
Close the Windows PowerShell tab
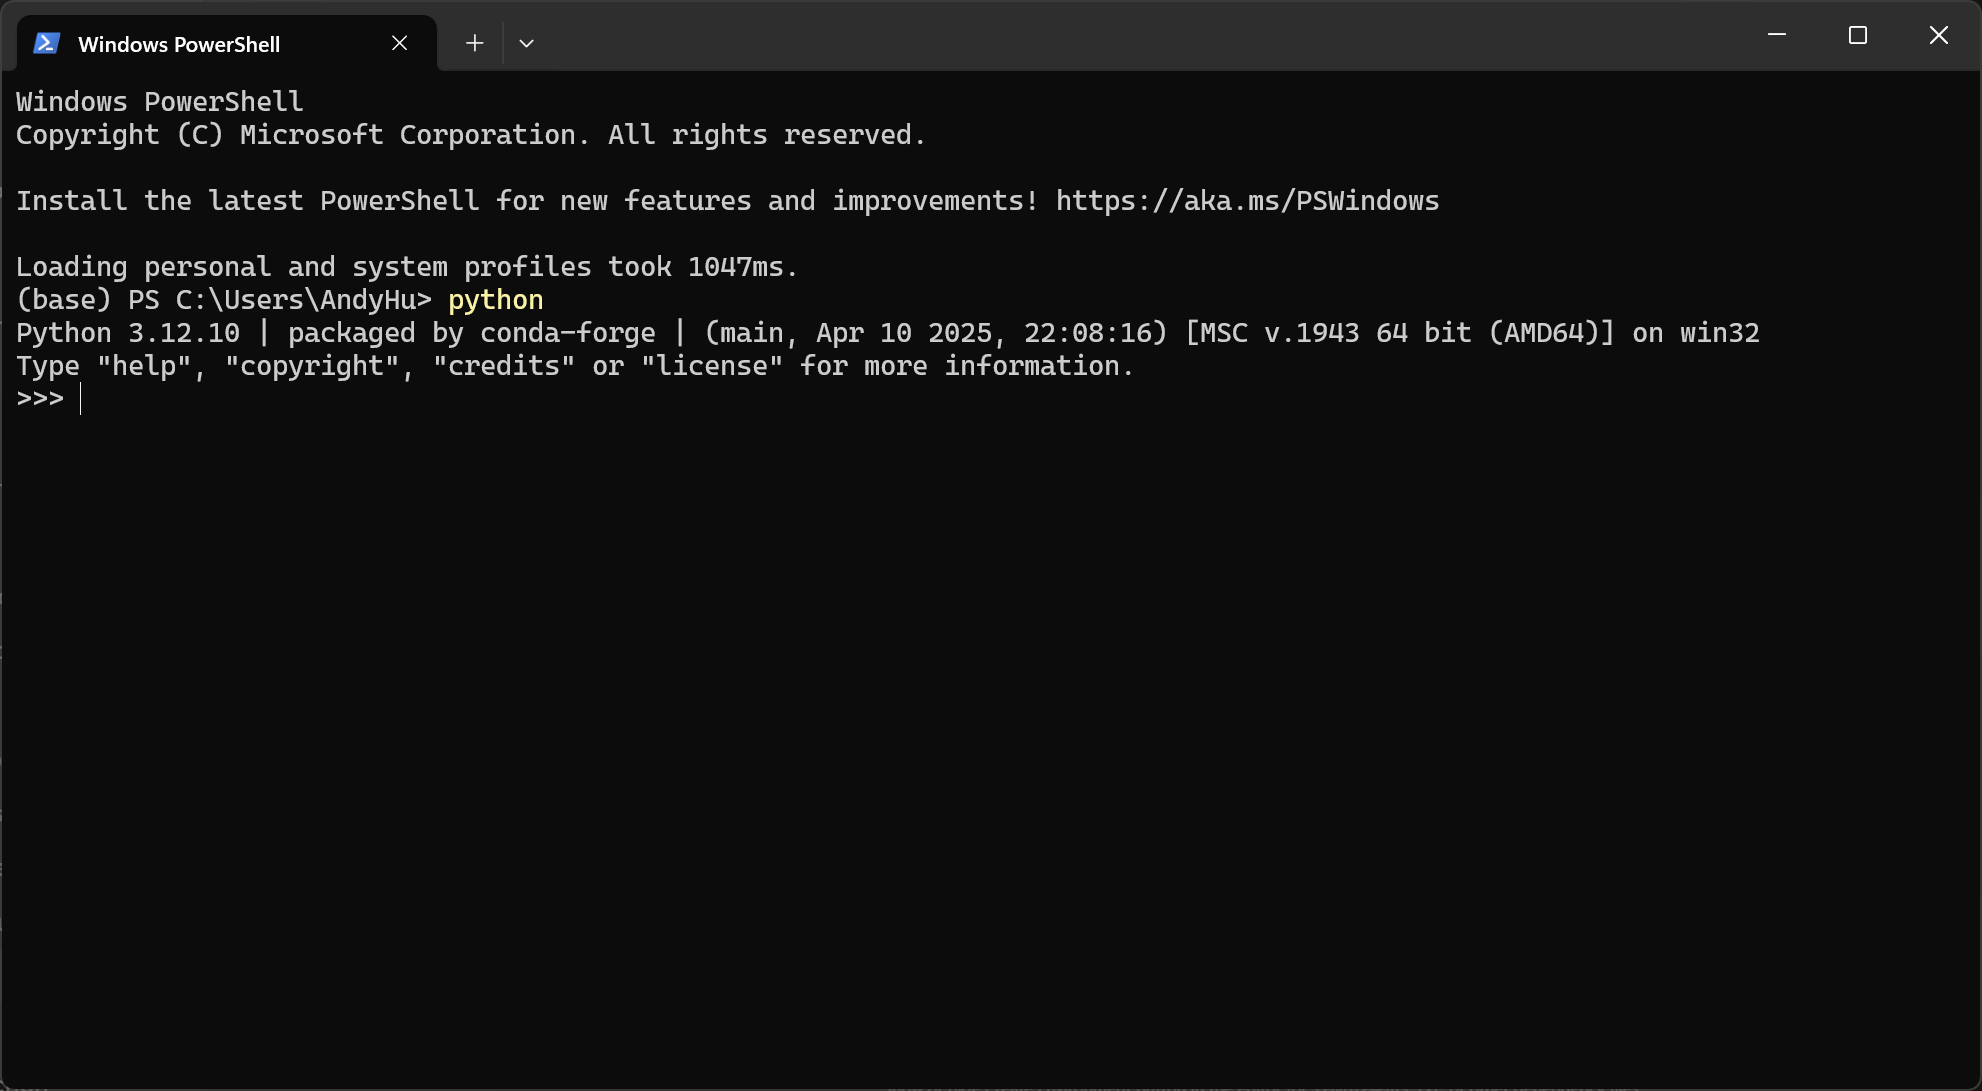point(399,43)
